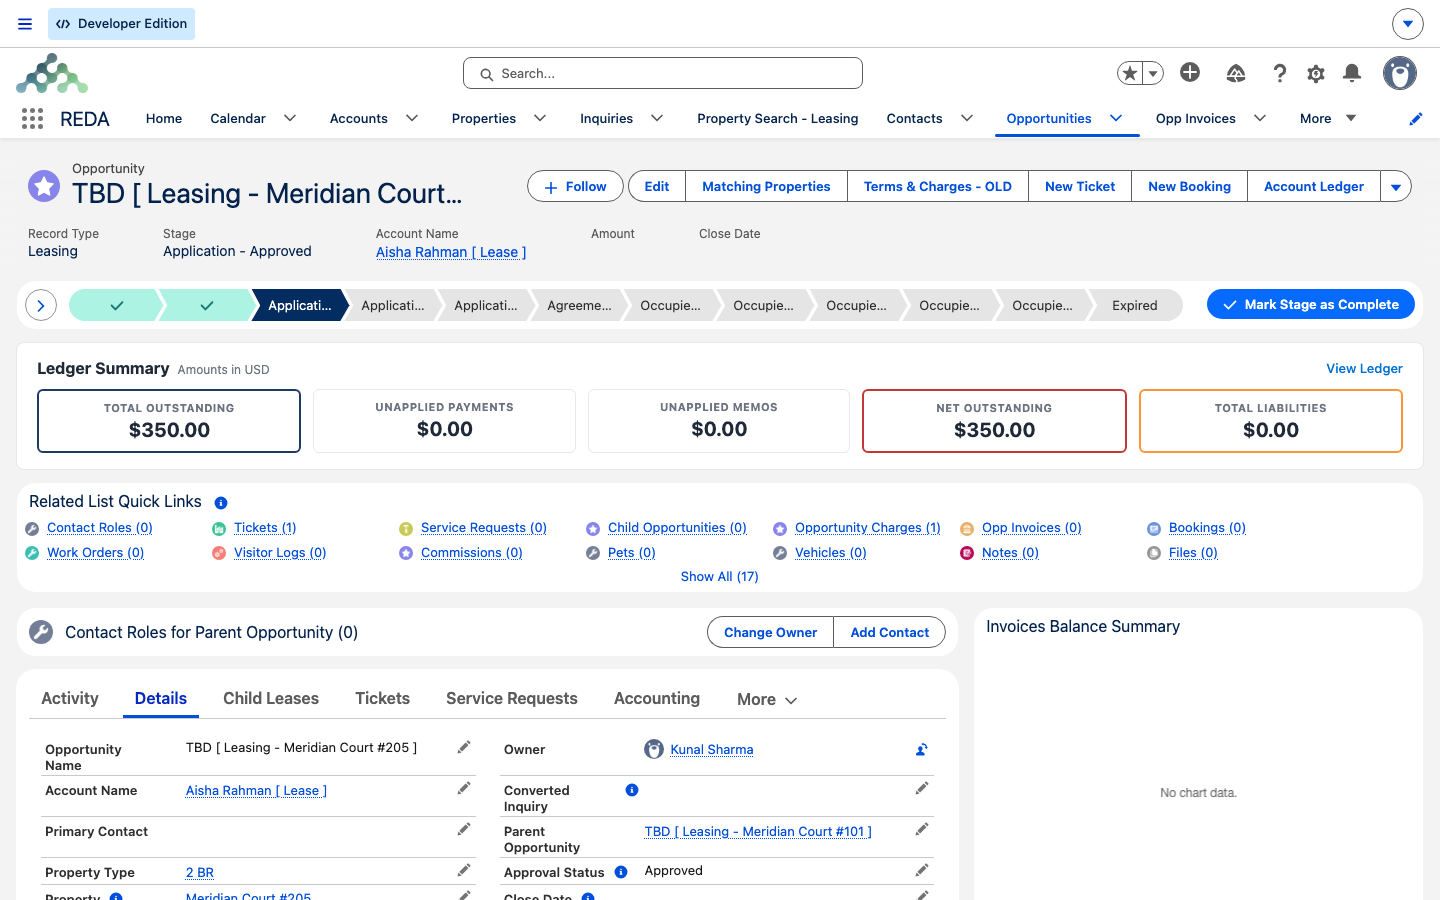Click the circled dropdown at top right
The image size is (1440, 900).
tap(1407, 23)
